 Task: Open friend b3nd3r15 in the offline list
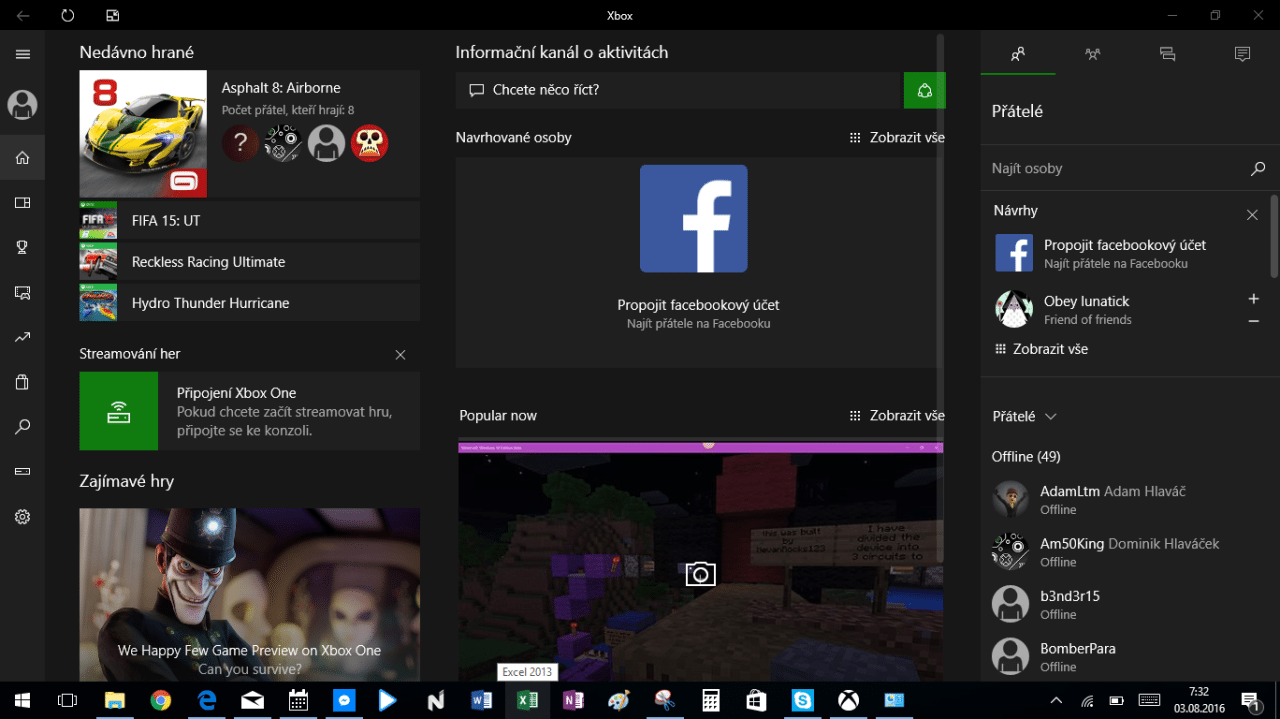click(1125, 604)
